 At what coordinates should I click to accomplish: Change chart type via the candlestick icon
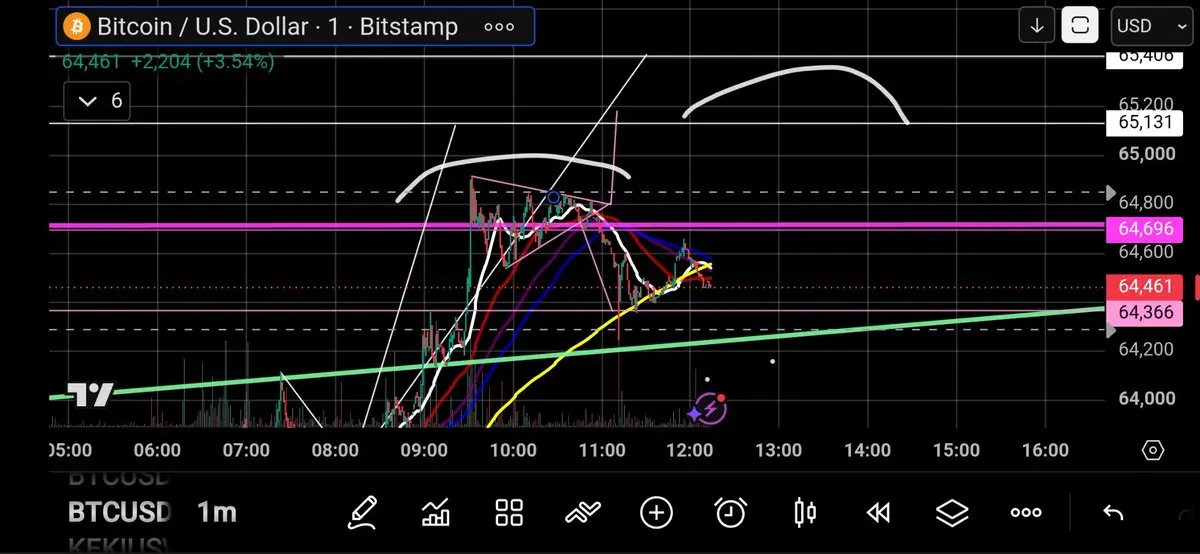(804, 513)
